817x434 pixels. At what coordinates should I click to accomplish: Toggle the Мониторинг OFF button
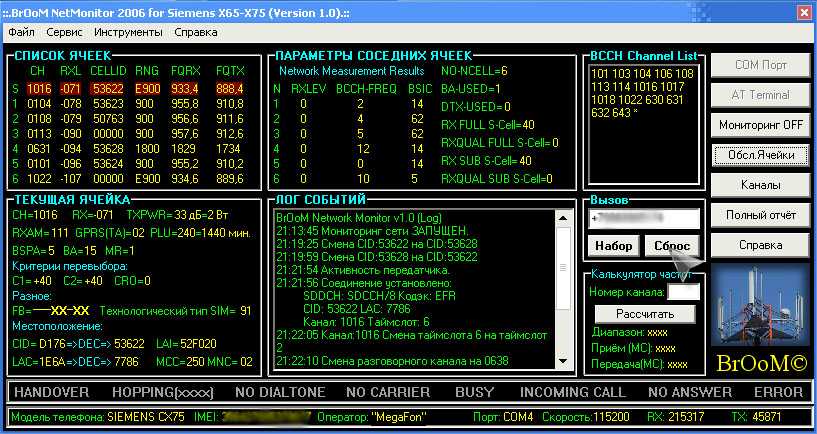(x=761, y=125)
